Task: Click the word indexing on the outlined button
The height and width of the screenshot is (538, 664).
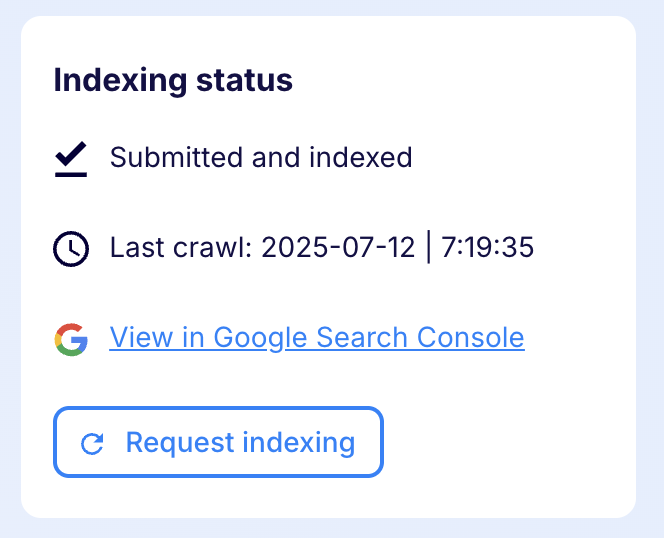Action: [x=299, y=443]
